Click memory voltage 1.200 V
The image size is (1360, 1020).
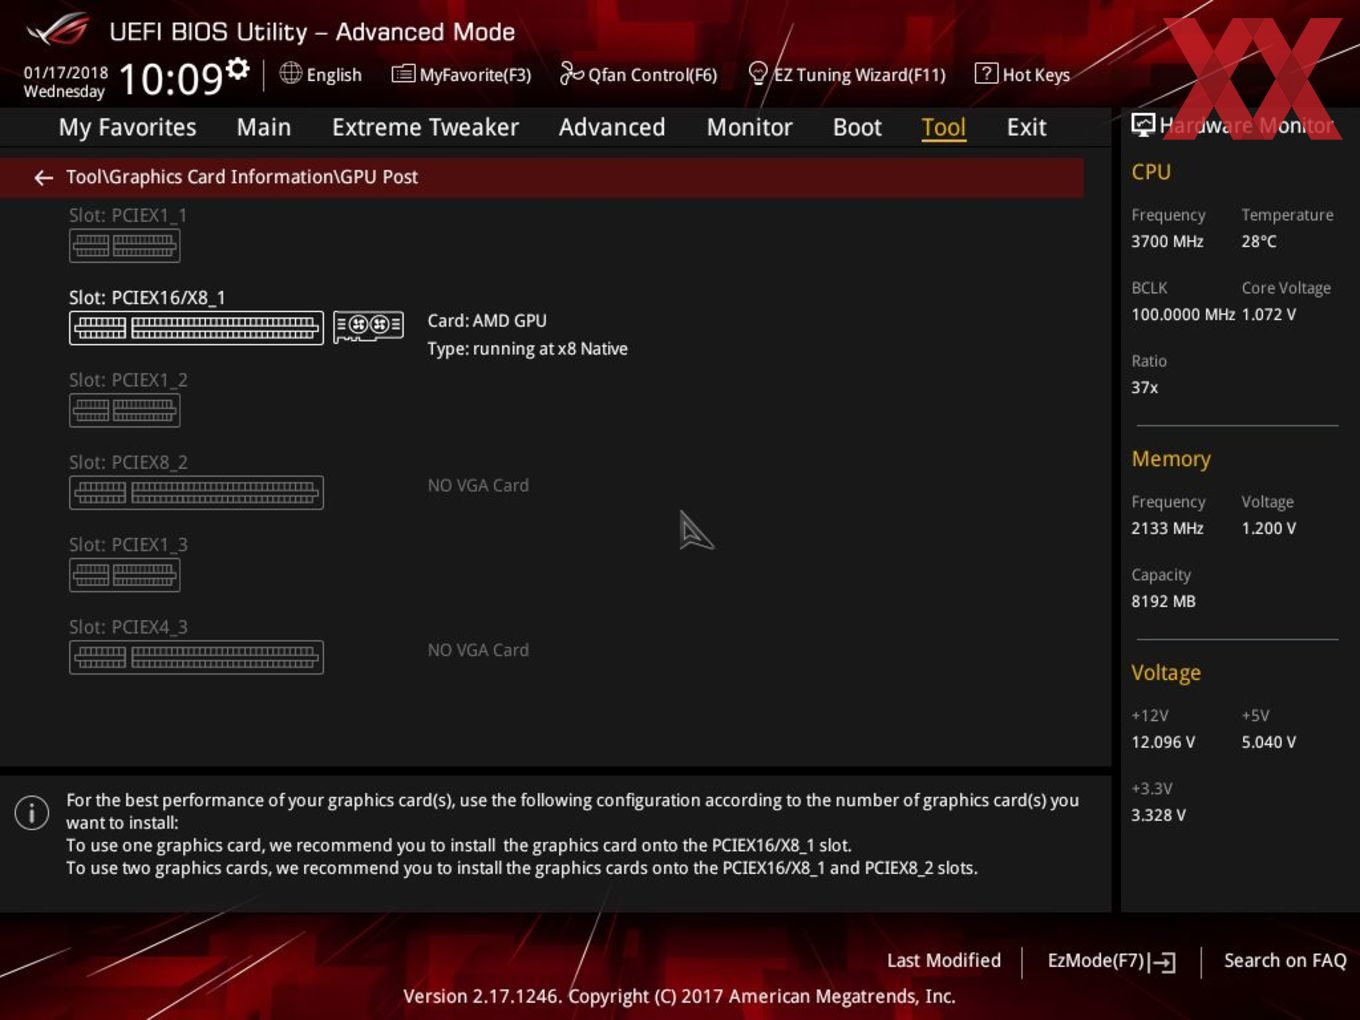1269,528
